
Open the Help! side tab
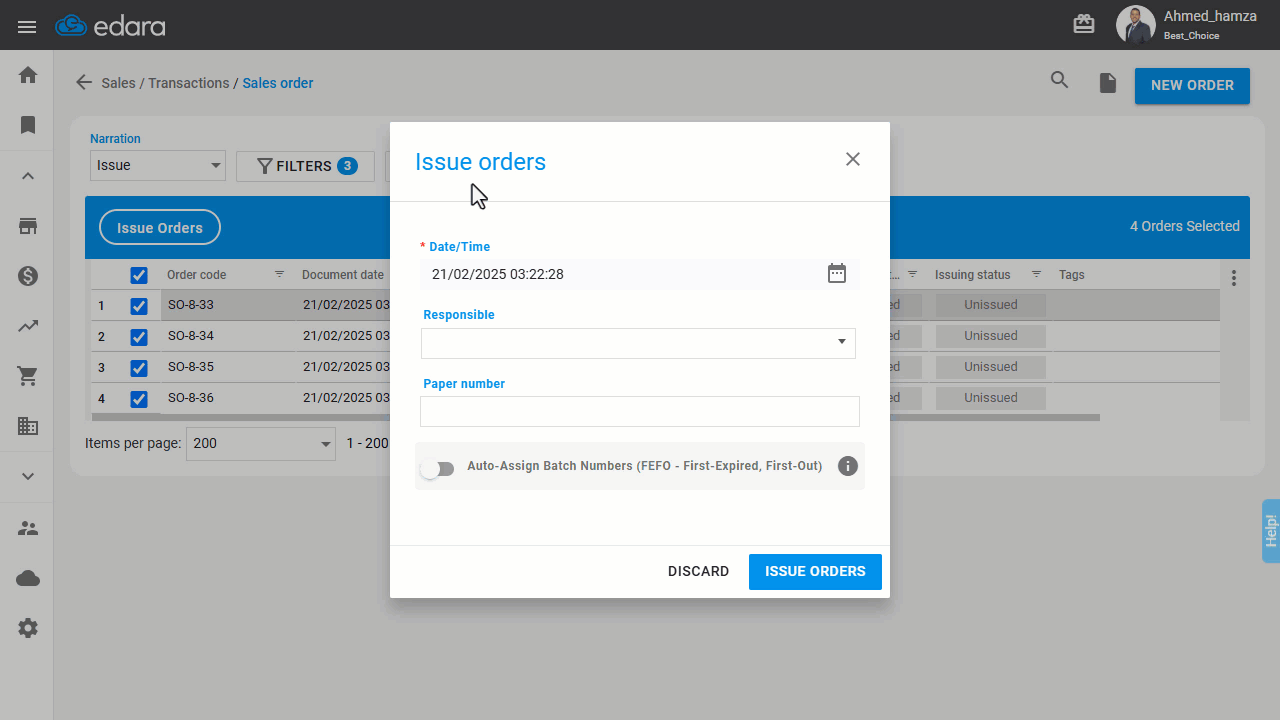point(1270,530)
